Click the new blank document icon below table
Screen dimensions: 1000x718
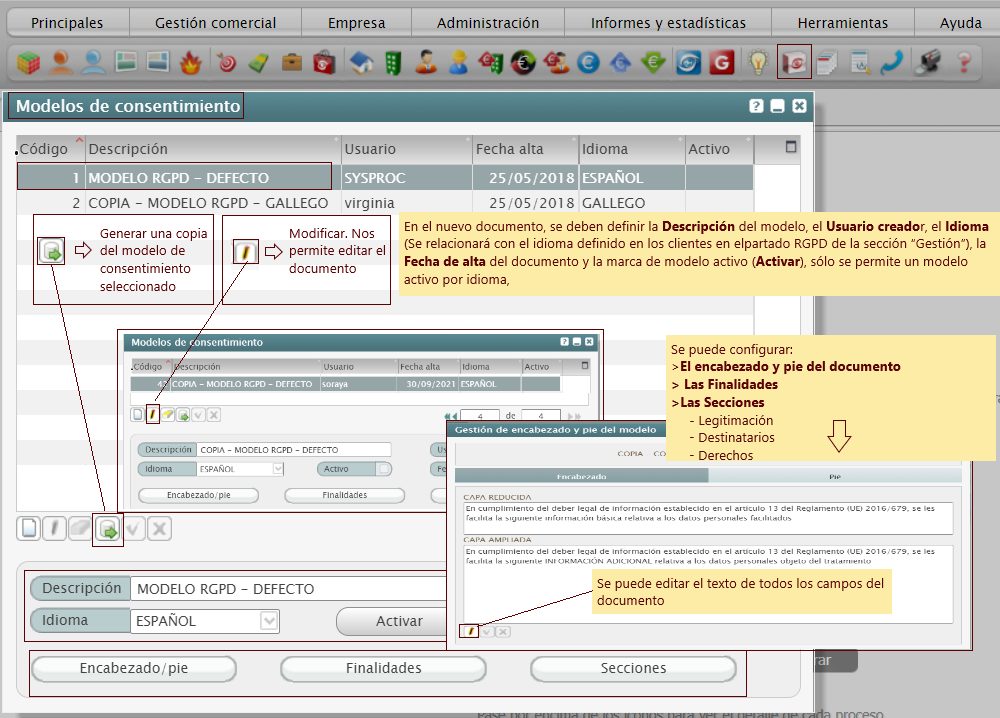click(29, 529)
